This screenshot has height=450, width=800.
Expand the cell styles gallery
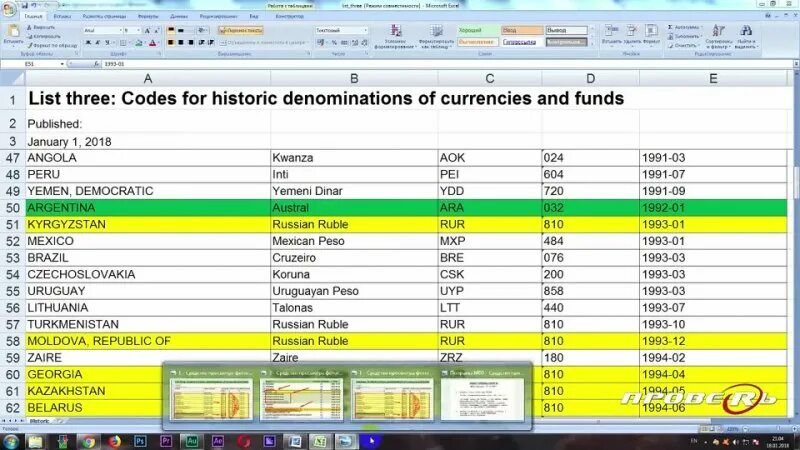[x=592, y=44]
